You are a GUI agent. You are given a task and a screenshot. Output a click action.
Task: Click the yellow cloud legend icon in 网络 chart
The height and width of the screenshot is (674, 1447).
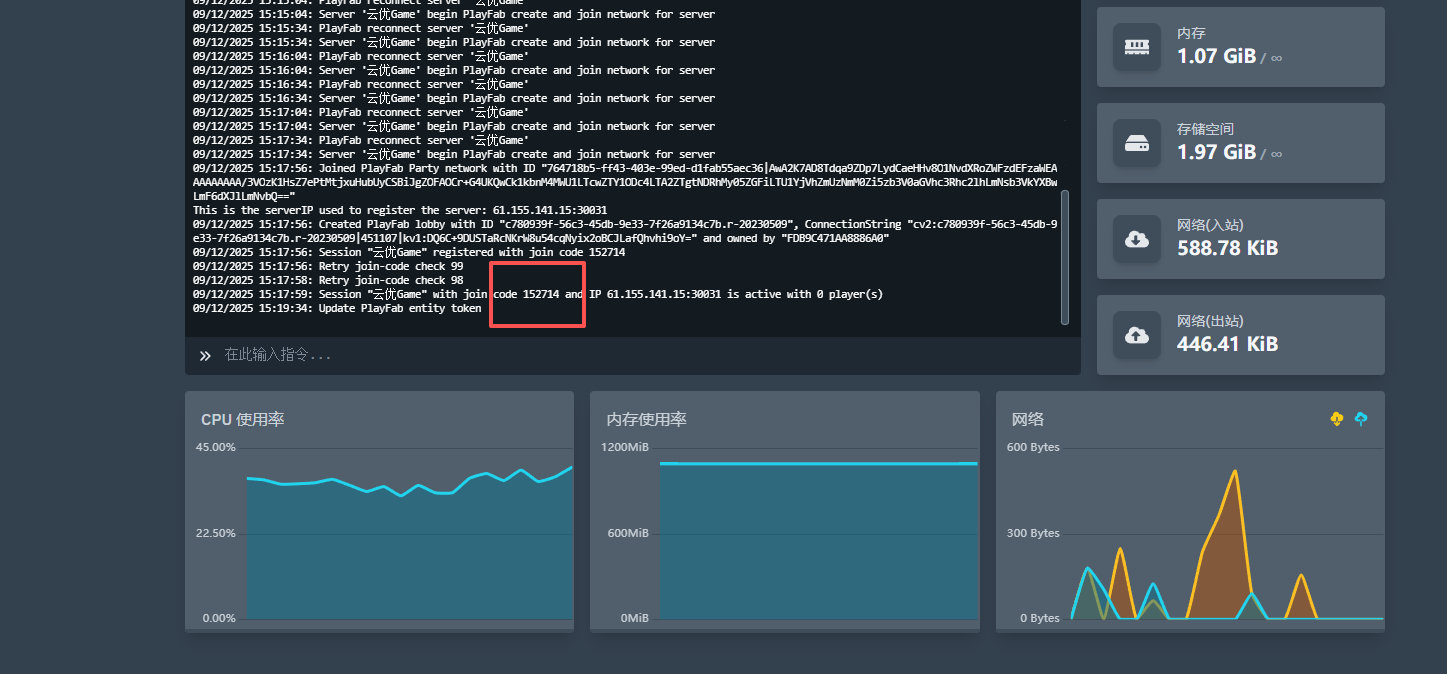1337,419
